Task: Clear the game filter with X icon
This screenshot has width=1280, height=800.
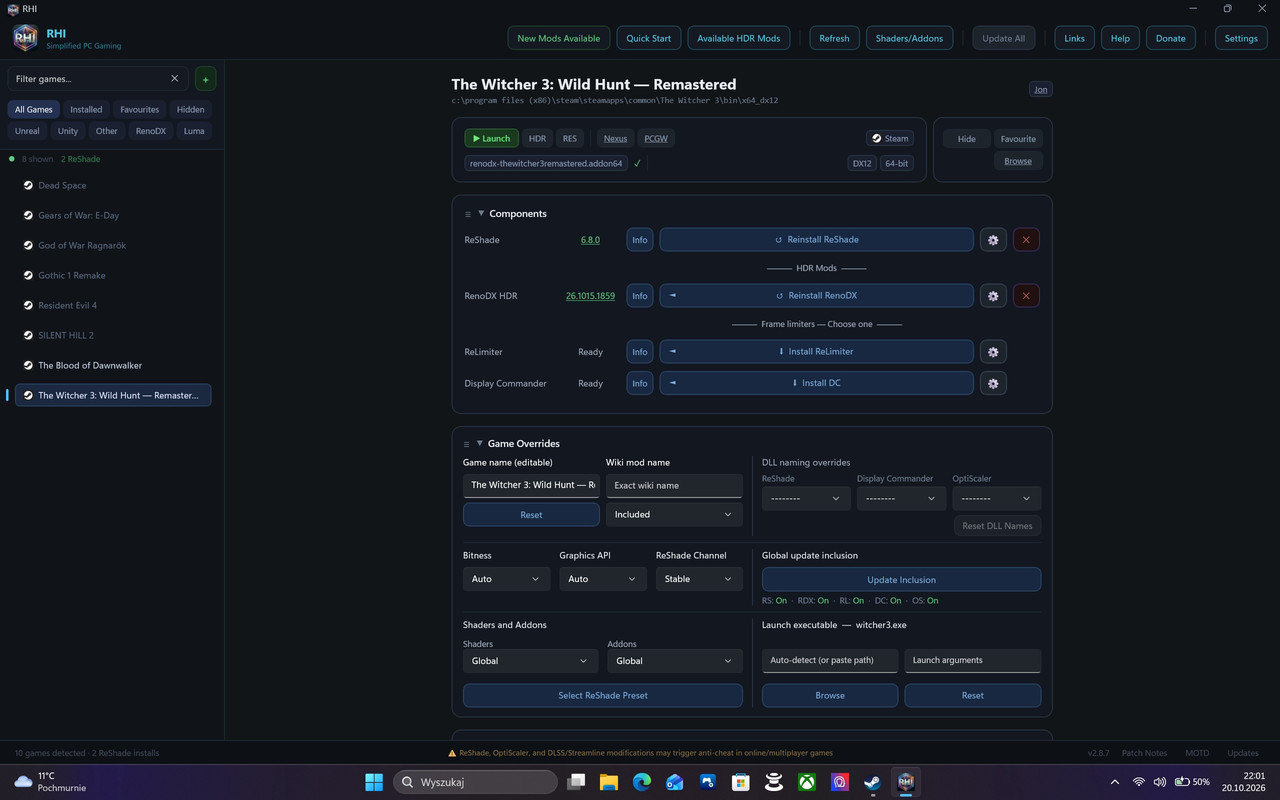Action: [x=175, y=78]
